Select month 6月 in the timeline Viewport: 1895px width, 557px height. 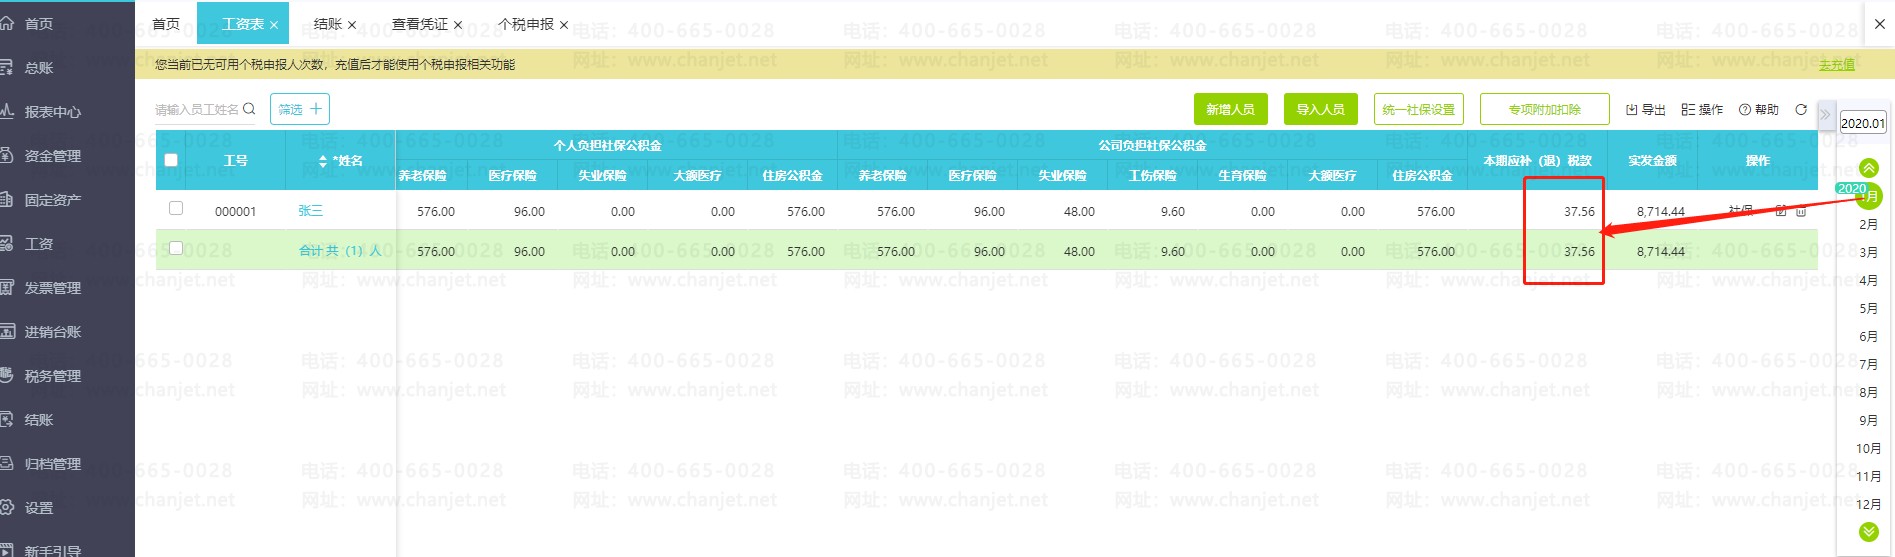pyautogui.click(x=1868, y=337)
